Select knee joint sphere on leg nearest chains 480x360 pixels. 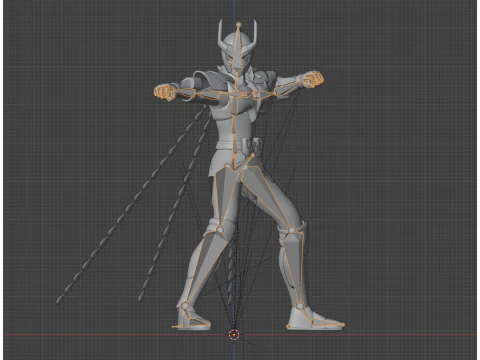(x=220, y=229)
